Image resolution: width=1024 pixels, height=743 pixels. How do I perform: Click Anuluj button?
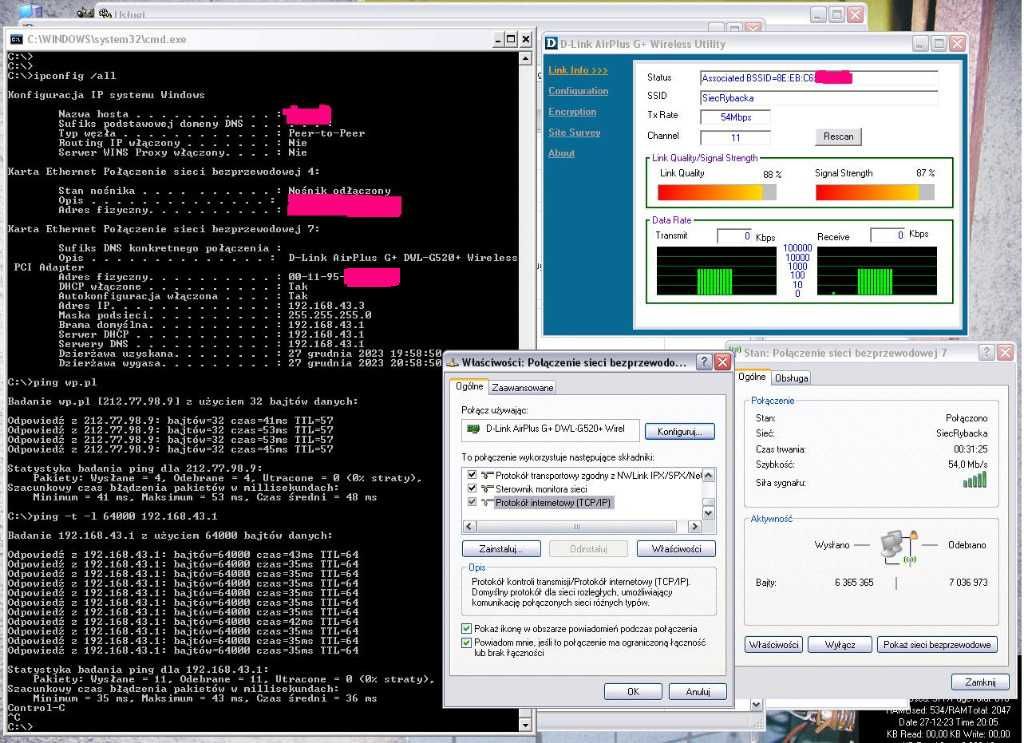697,691
